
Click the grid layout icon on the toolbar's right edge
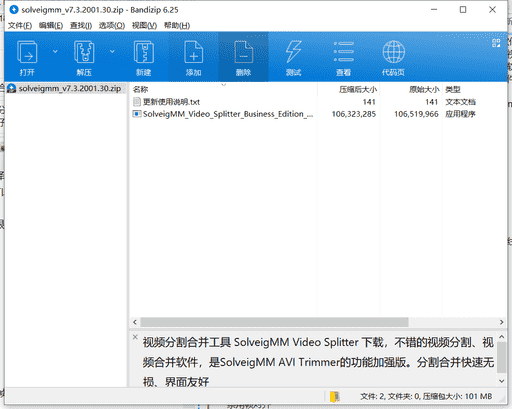[x=496, y=43]
